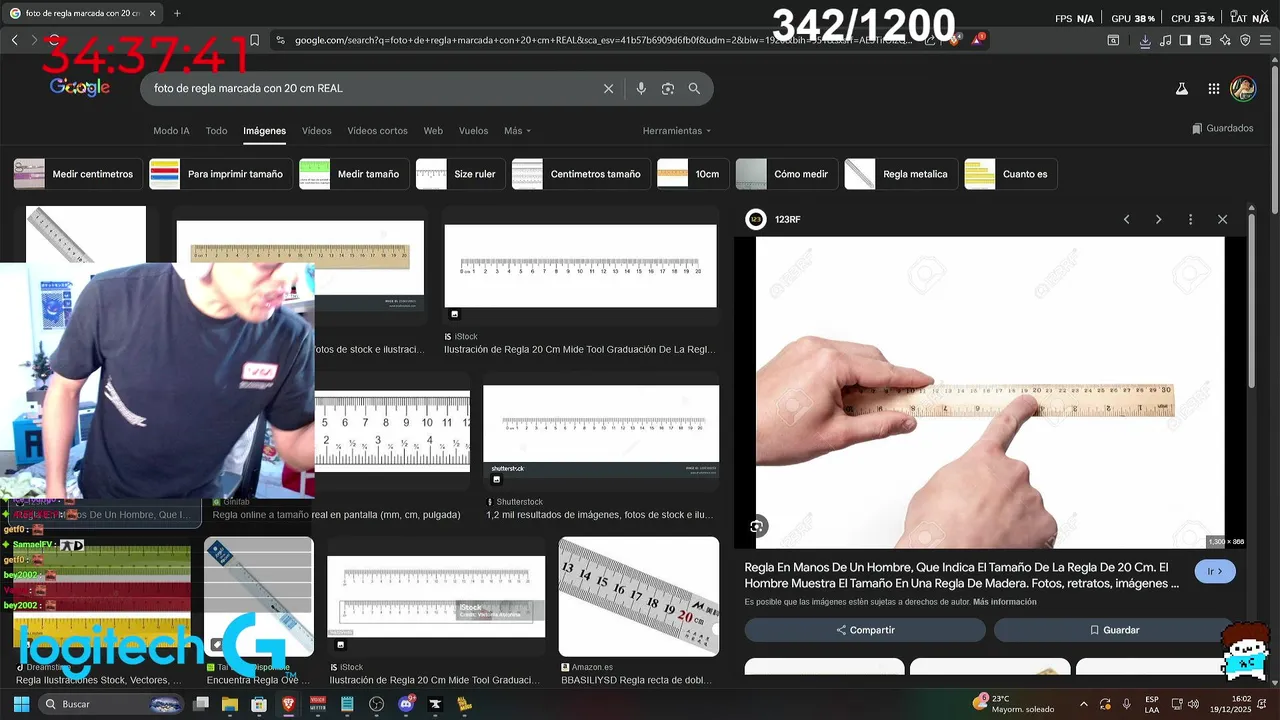The height and width of the screenshot is (720, 1280).
Task: Open a new browser tab
Action: pos(177,14)
